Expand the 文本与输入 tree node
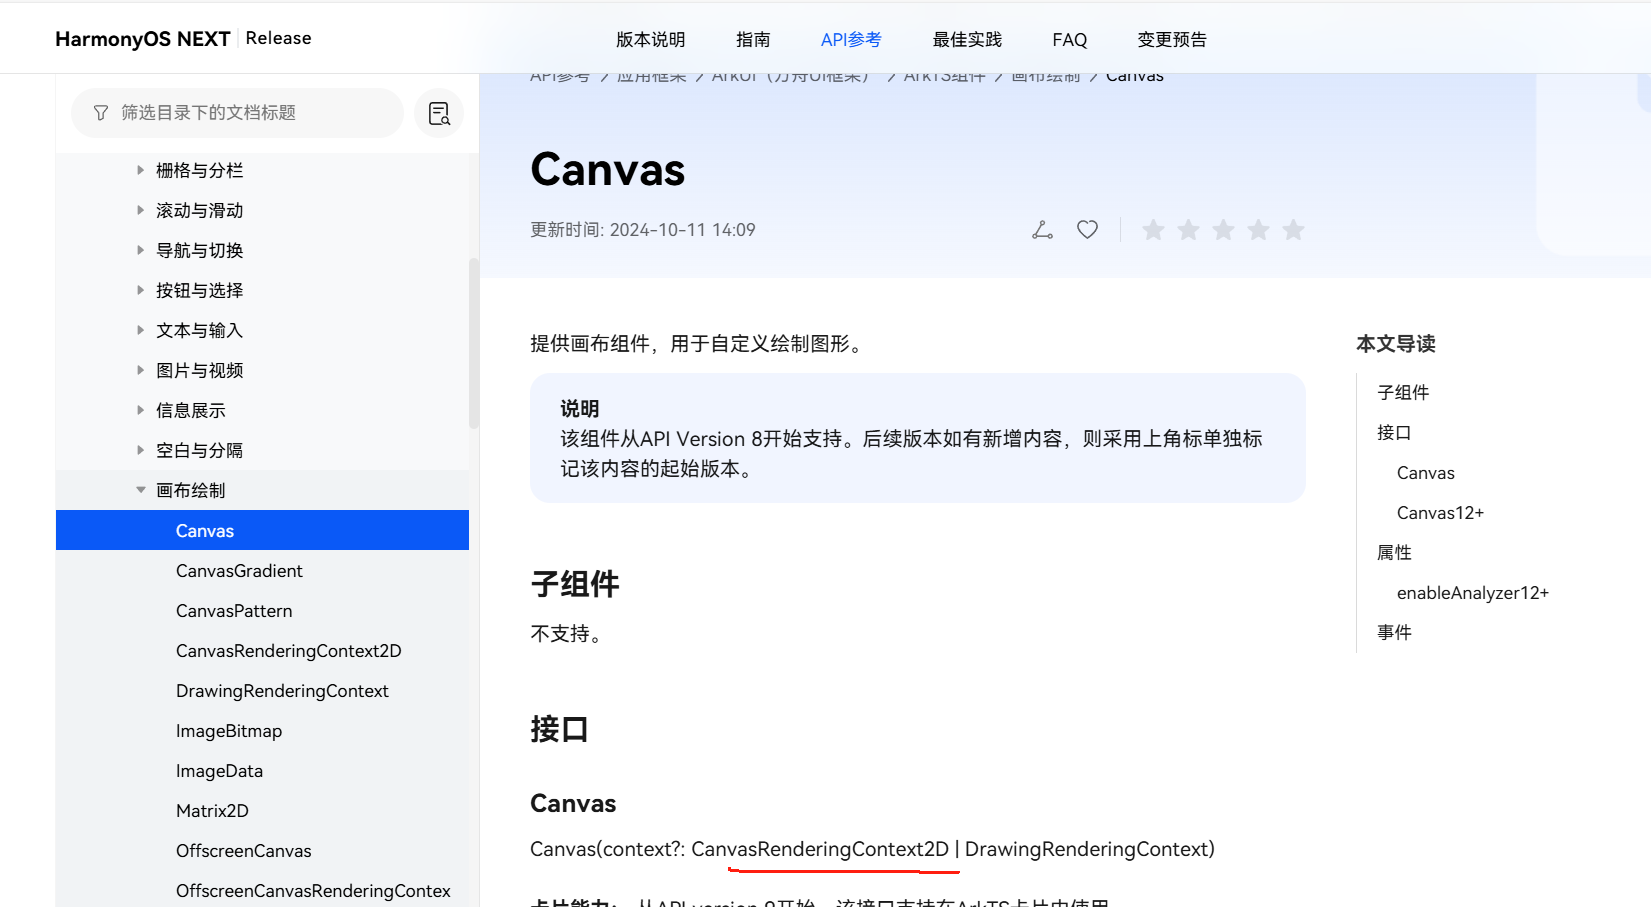Screen dimensions: 1651x907 [140, 330]
